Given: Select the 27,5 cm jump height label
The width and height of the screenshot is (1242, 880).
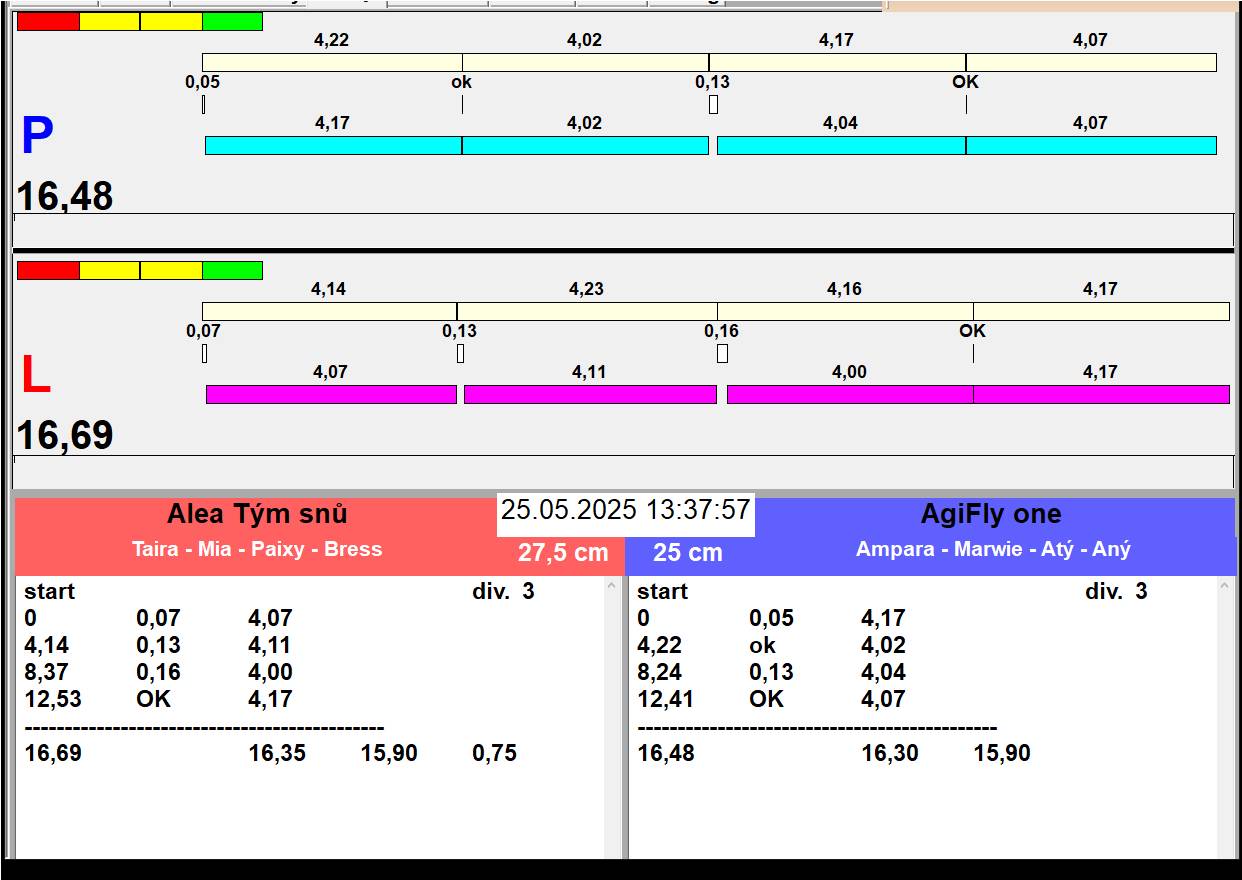Looking at the screenshot, I should pyautogui.click(x=563, y=553).
